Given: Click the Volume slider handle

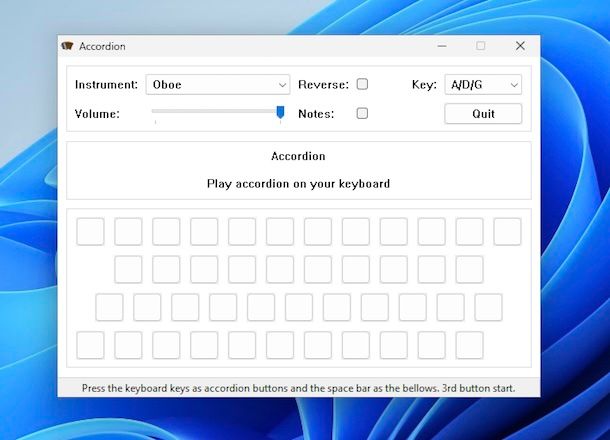Looking at the screenshot, I should [280, 112].
